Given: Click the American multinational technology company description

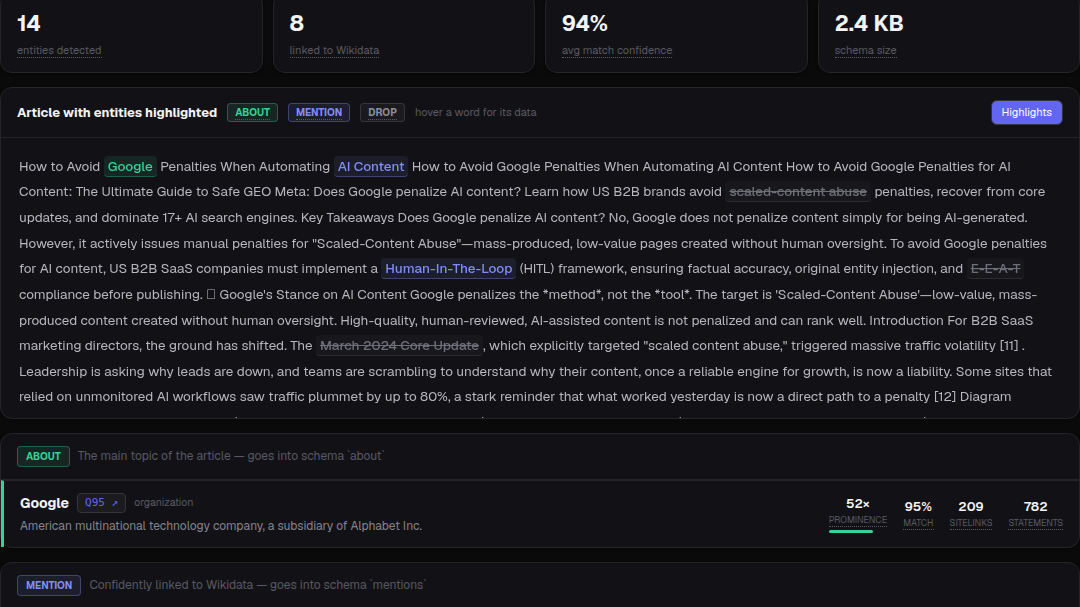Looking at the screenshot, I should [221, 526].
